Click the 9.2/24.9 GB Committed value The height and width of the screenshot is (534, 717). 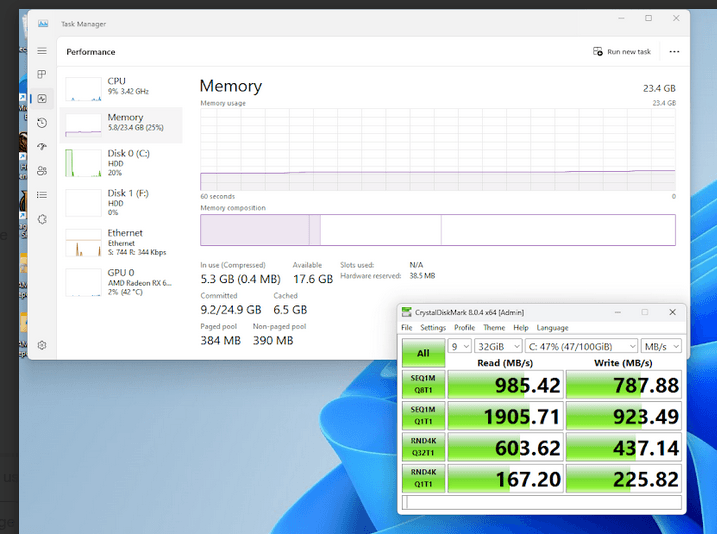(230, 310)
